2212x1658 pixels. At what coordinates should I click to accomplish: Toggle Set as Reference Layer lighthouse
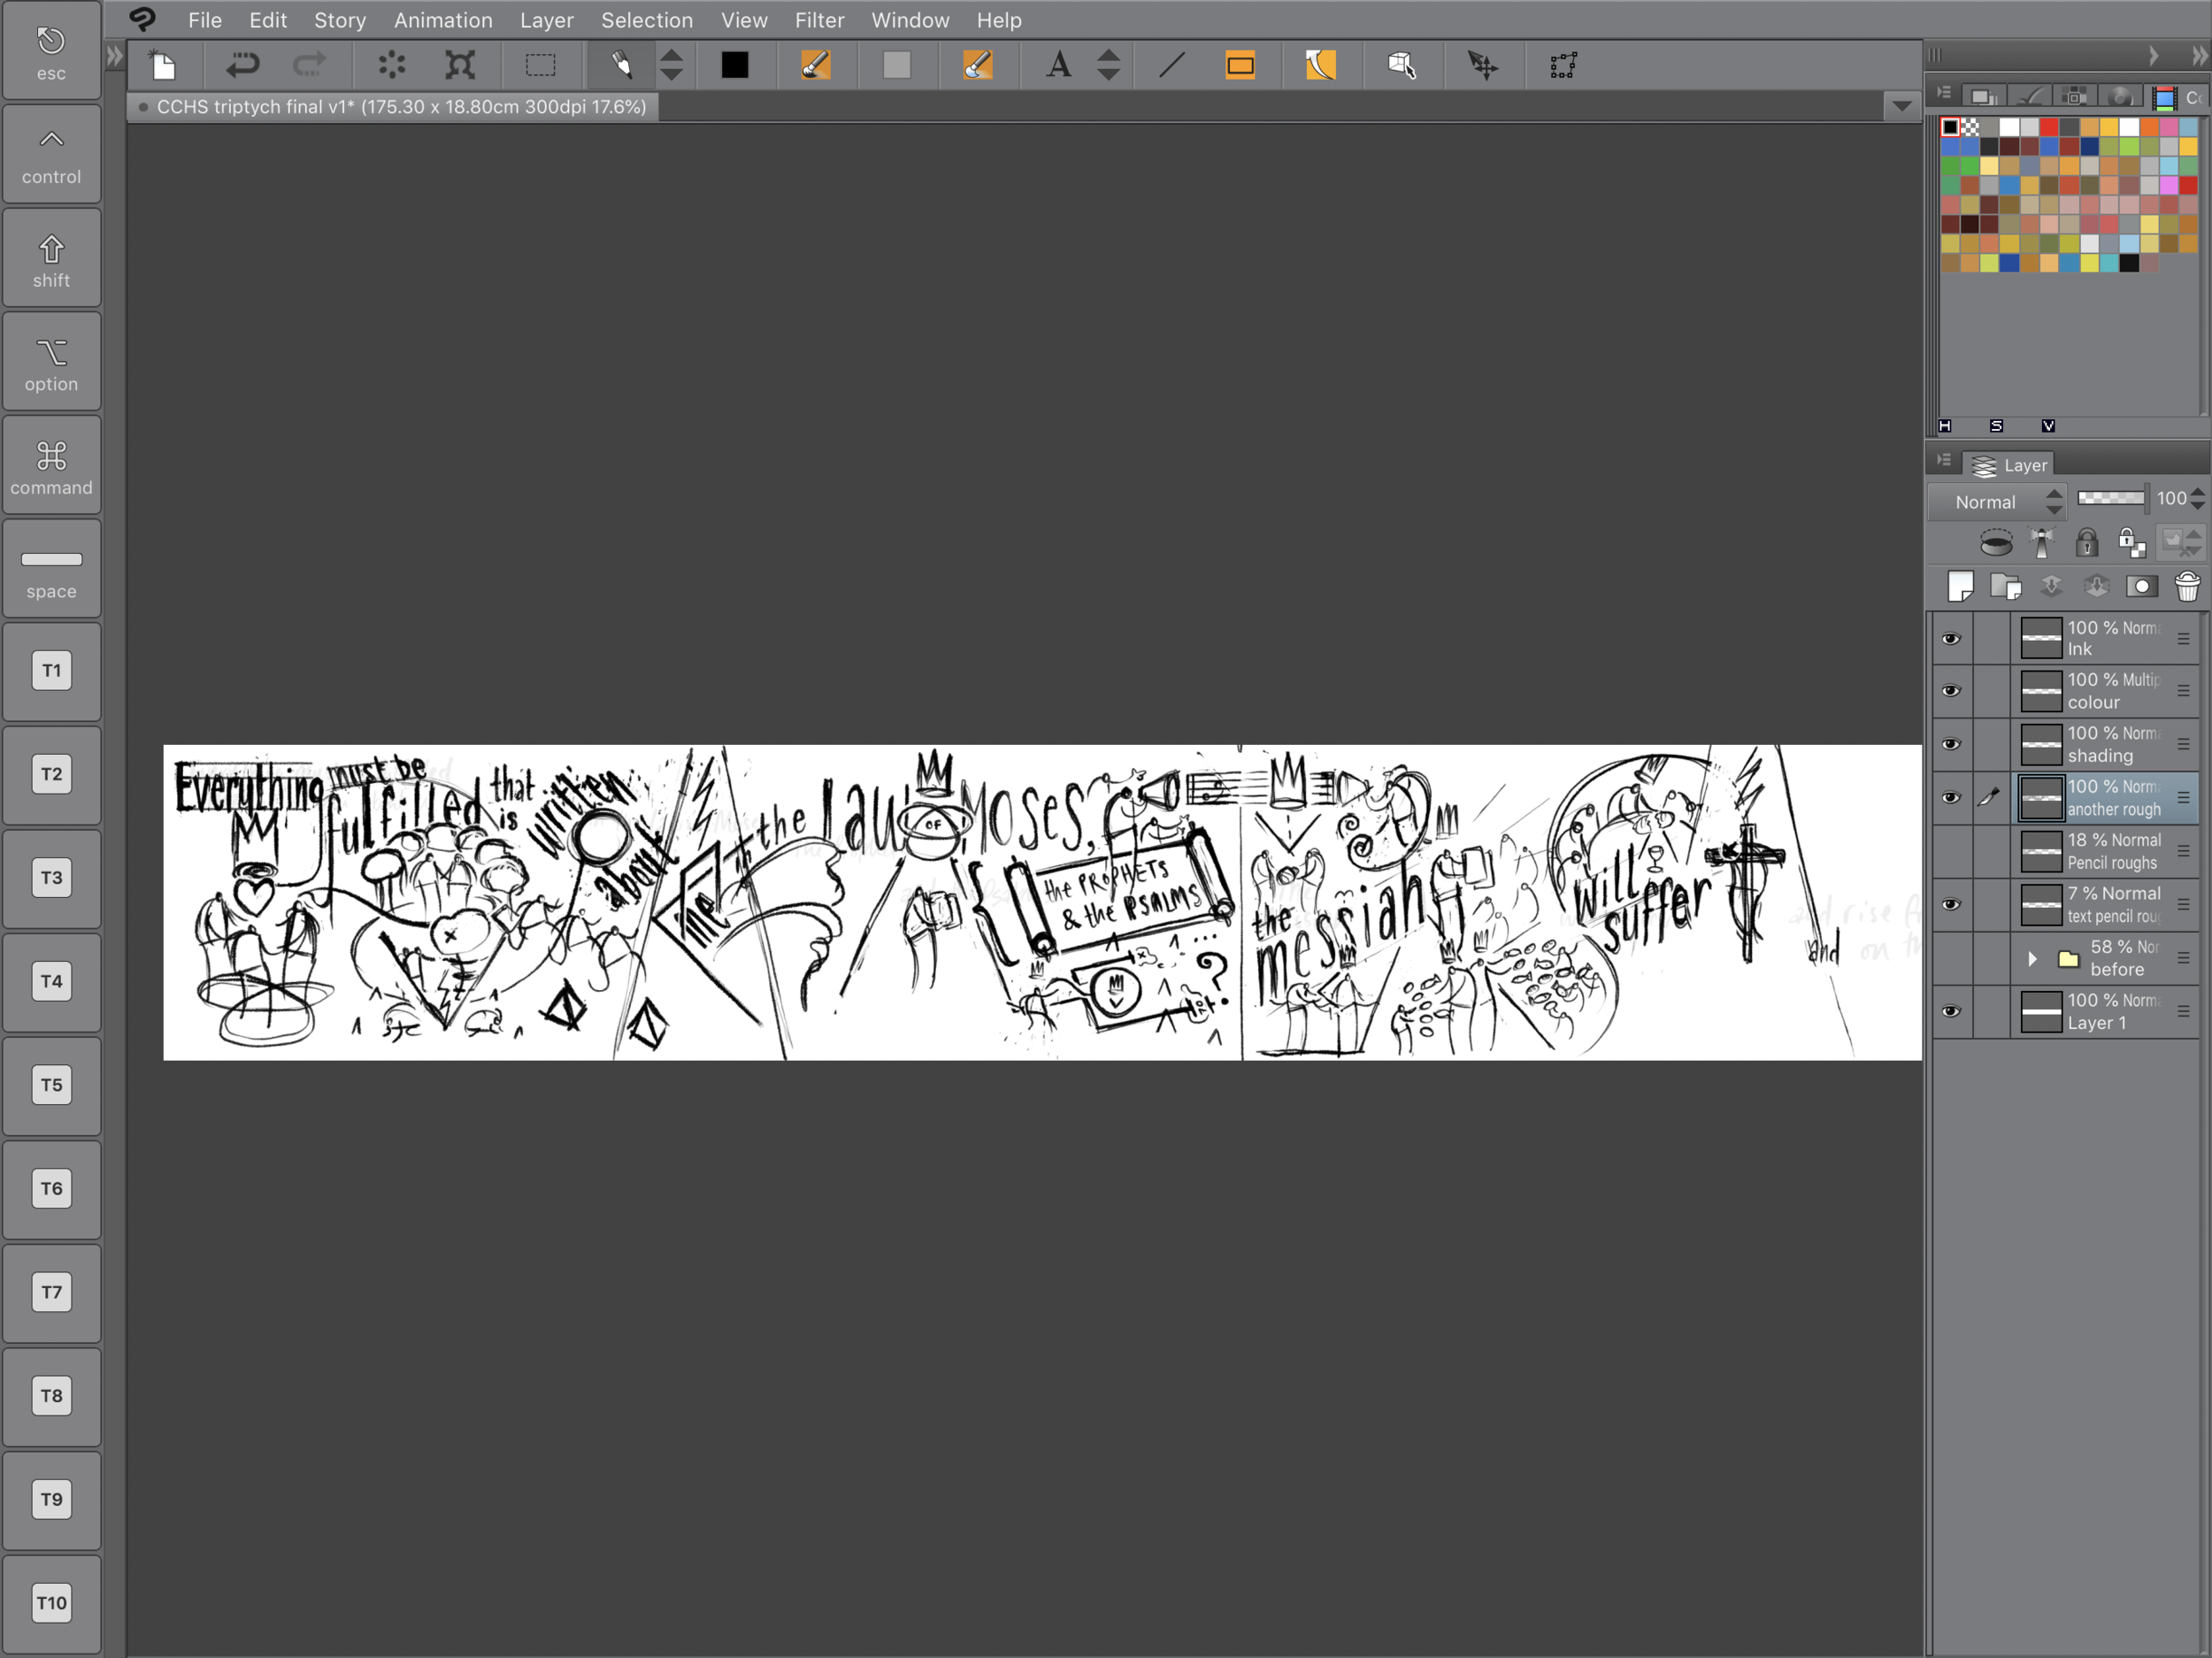pyautogui.click(x=2042, y=543)
